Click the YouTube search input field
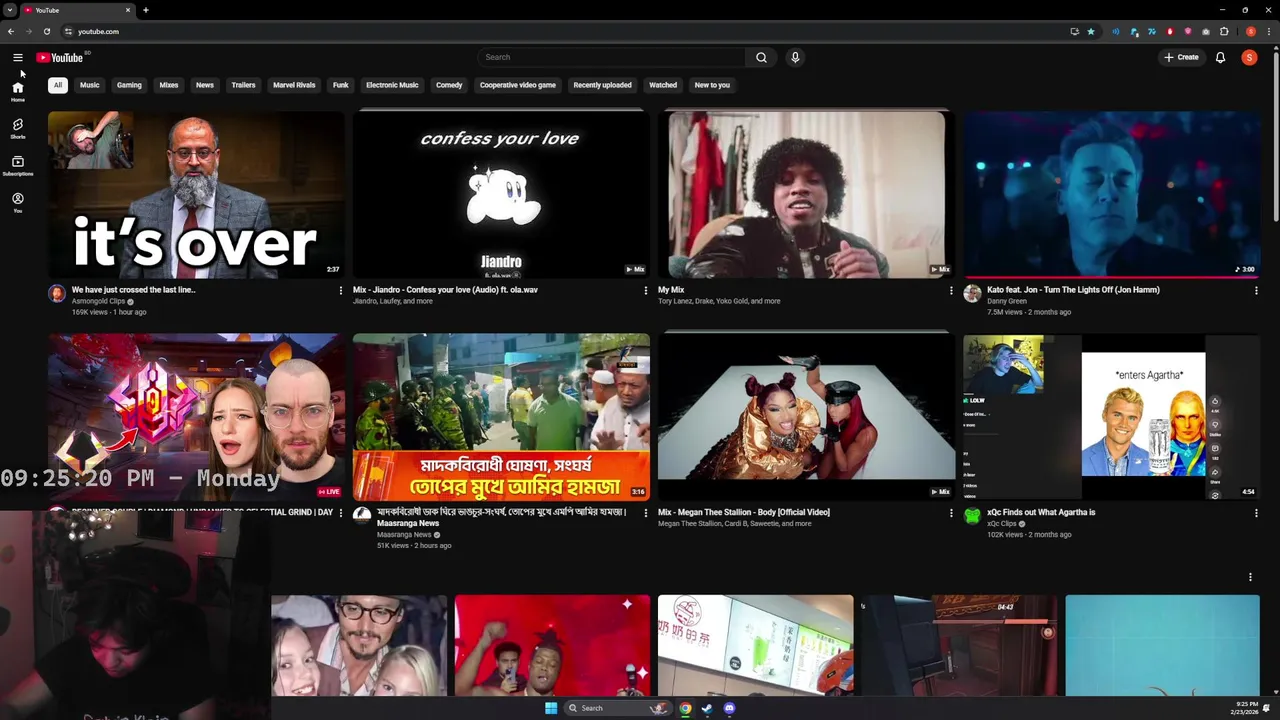This screenshot has height=720, width=1280. (612, 57)
